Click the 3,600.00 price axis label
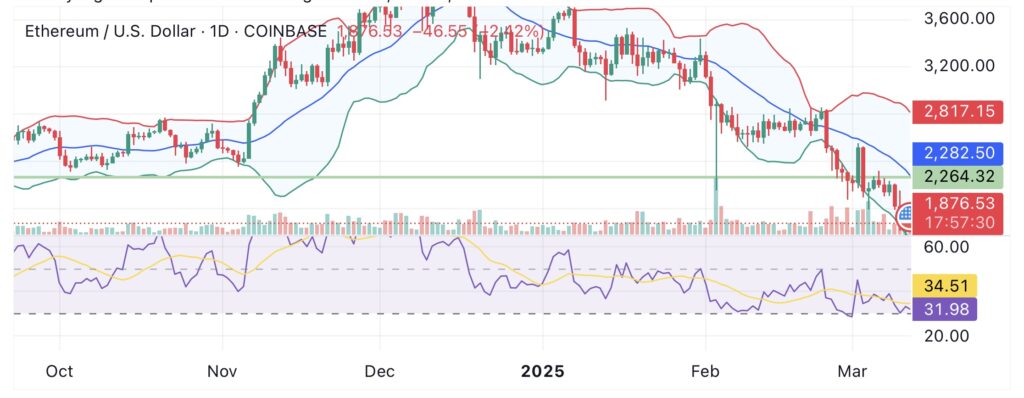 [x=959, y=18]
